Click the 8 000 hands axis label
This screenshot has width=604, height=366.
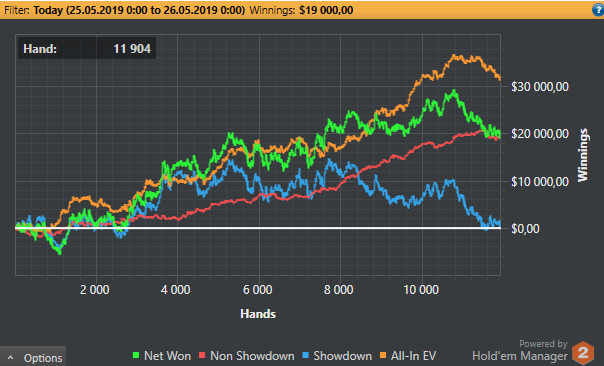click(339, 290)
